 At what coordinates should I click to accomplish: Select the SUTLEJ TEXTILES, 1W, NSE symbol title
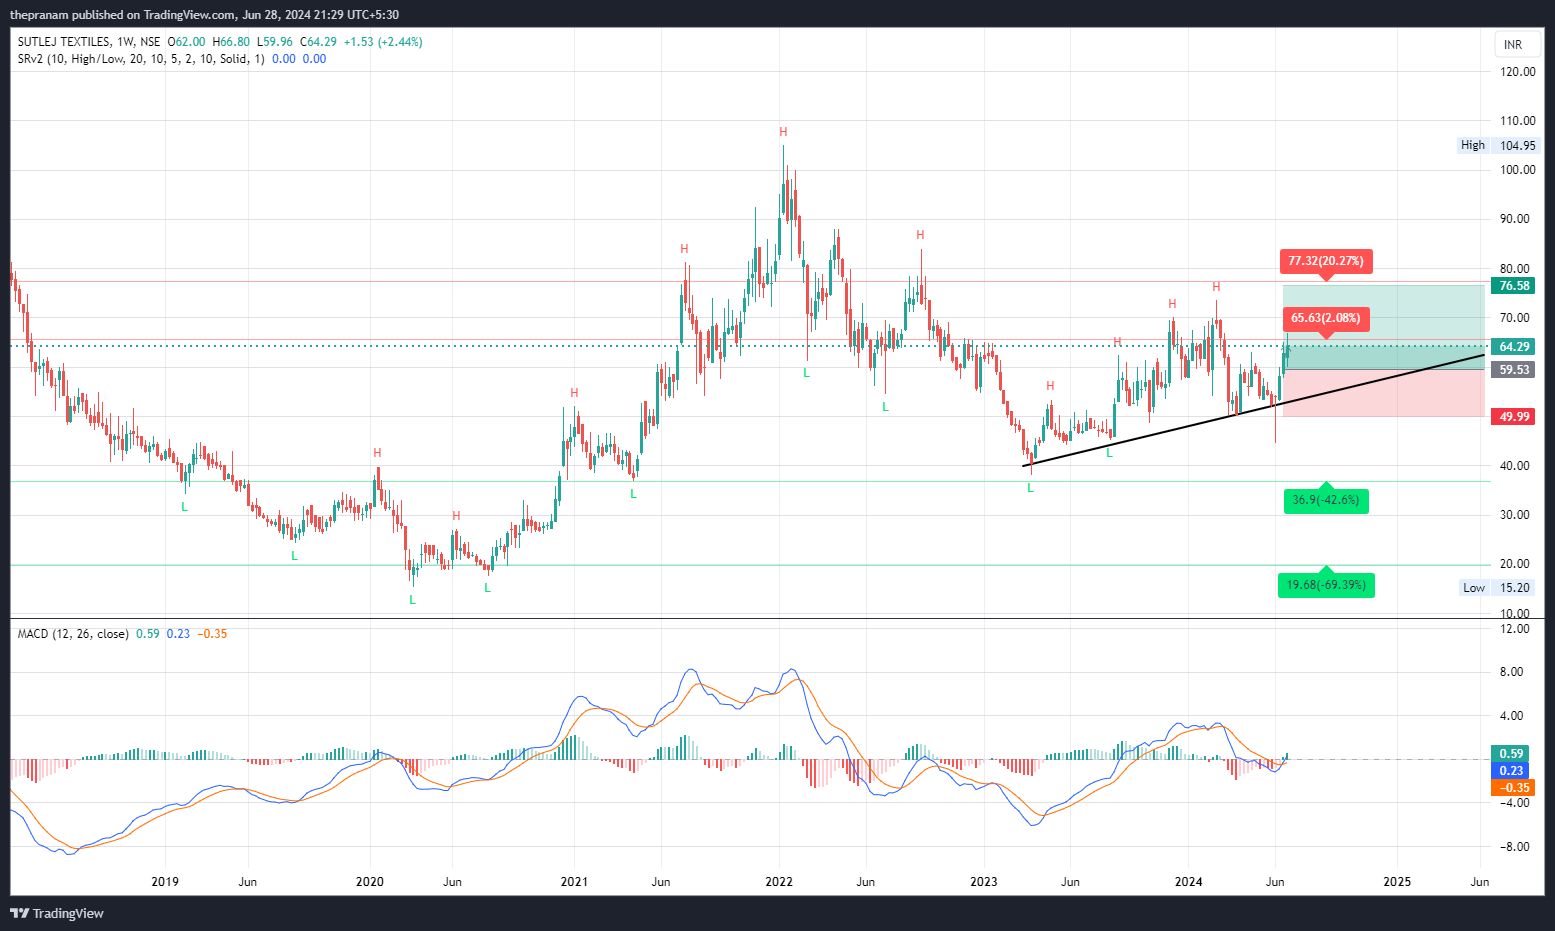click(89, 42)
